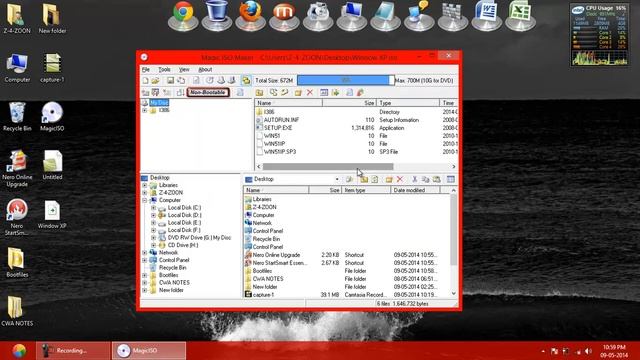Image resolution: width=640 pixels, height=360 pixels.
Task: Select the Window XP desktop file icon
Action: coord(52,215)
